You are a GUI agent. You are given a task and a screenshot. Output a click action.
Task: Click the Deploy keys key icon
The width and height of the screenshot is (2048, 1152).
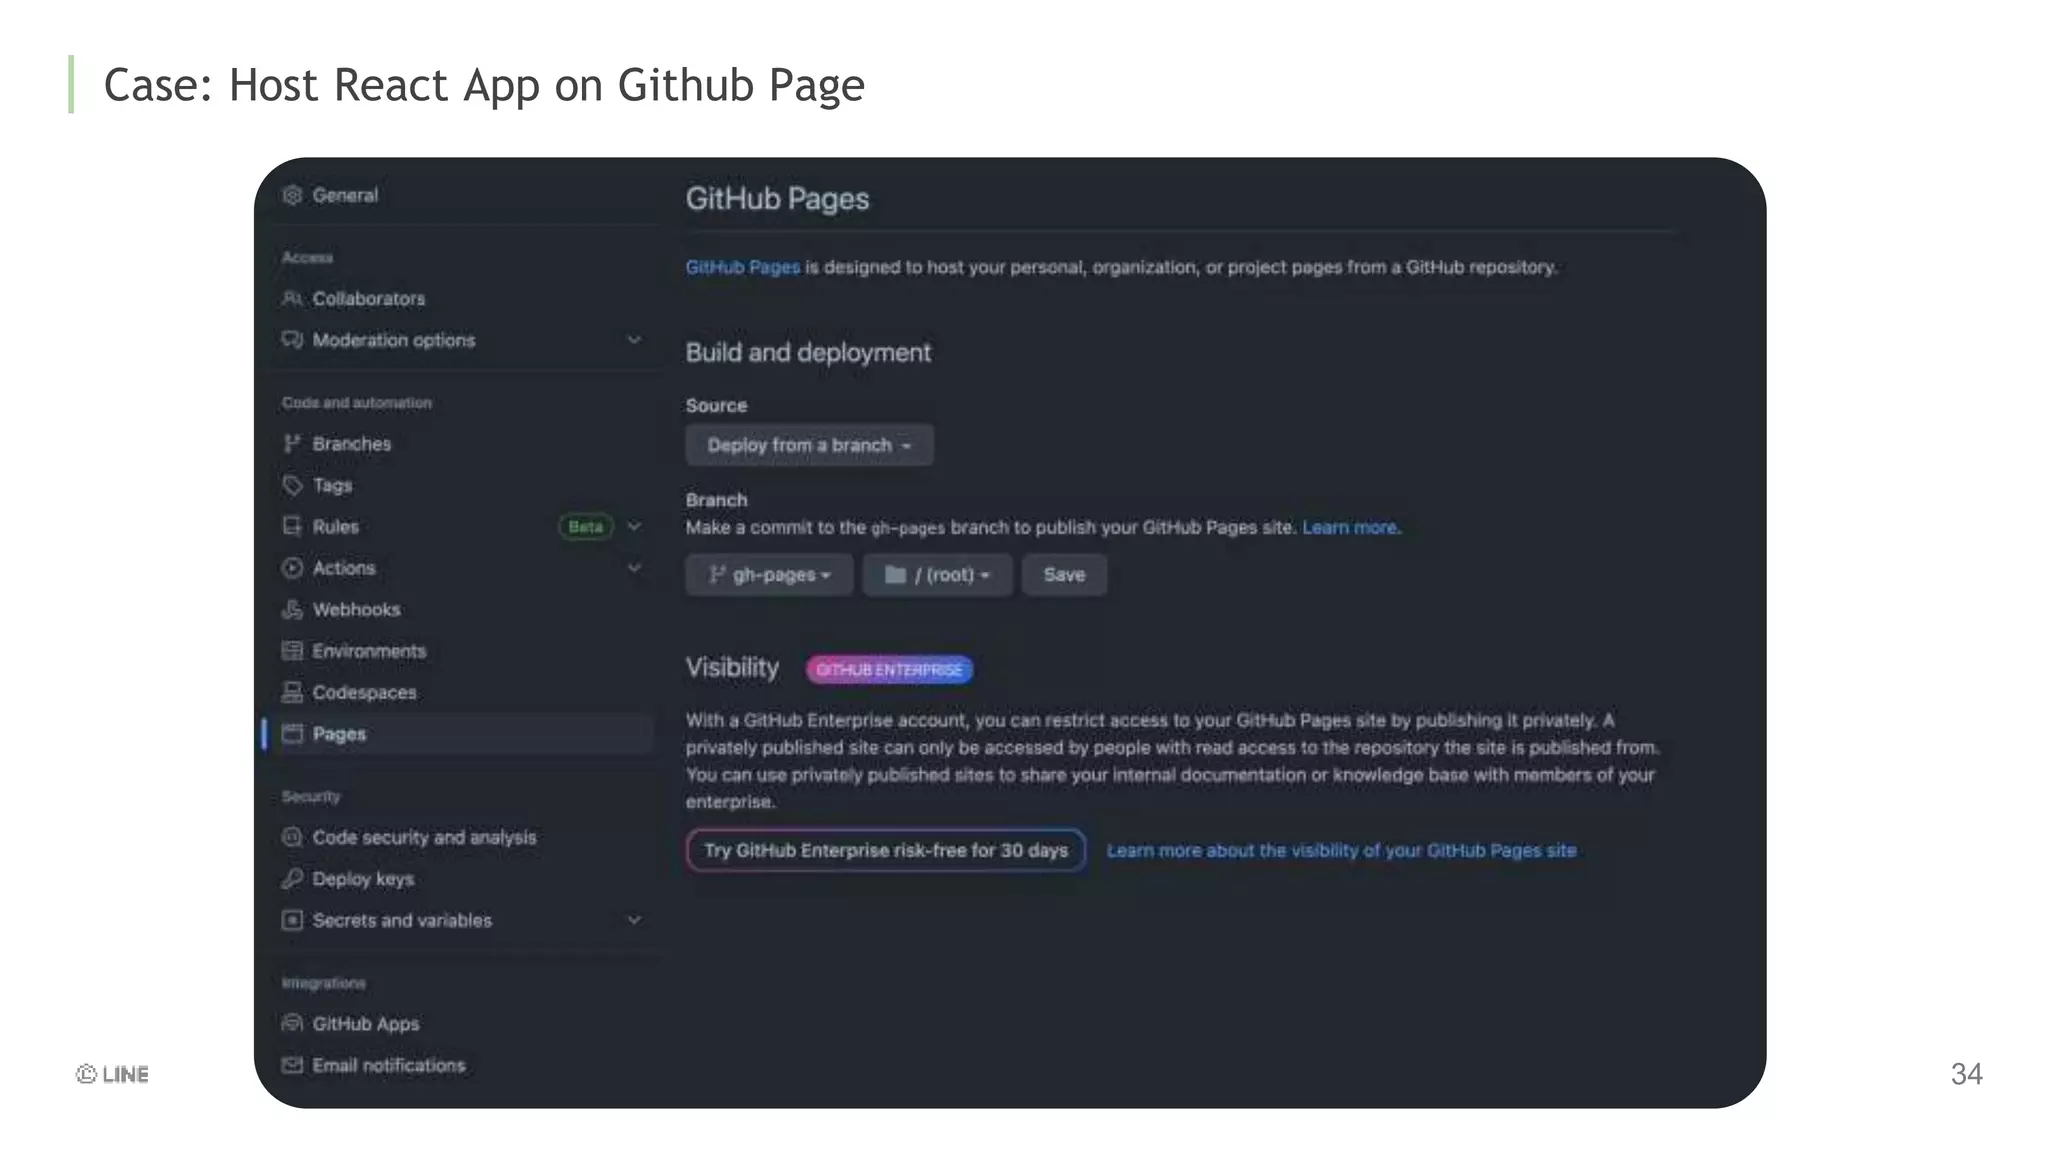[292, 879]
